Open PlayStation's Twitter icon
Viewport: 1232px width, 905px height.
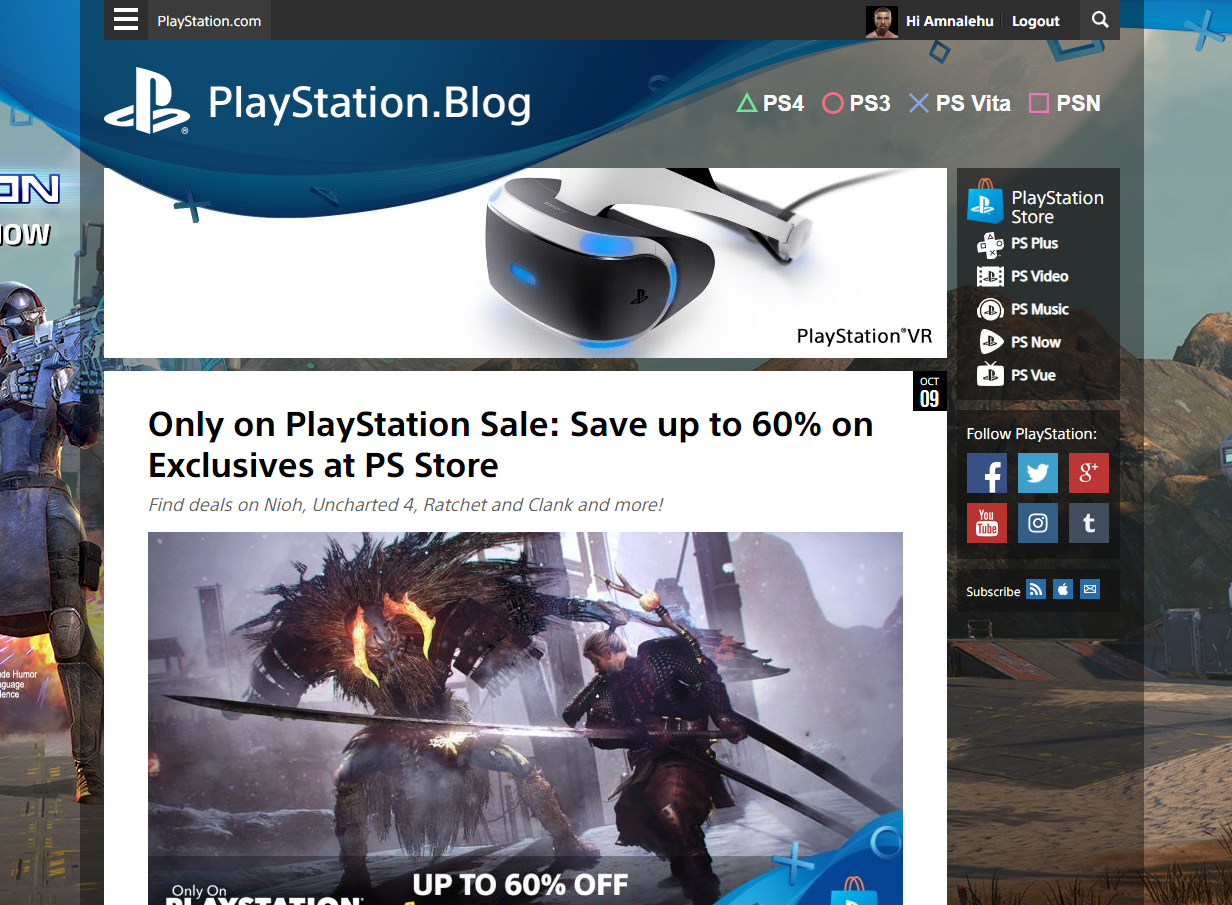[1038, 473]
